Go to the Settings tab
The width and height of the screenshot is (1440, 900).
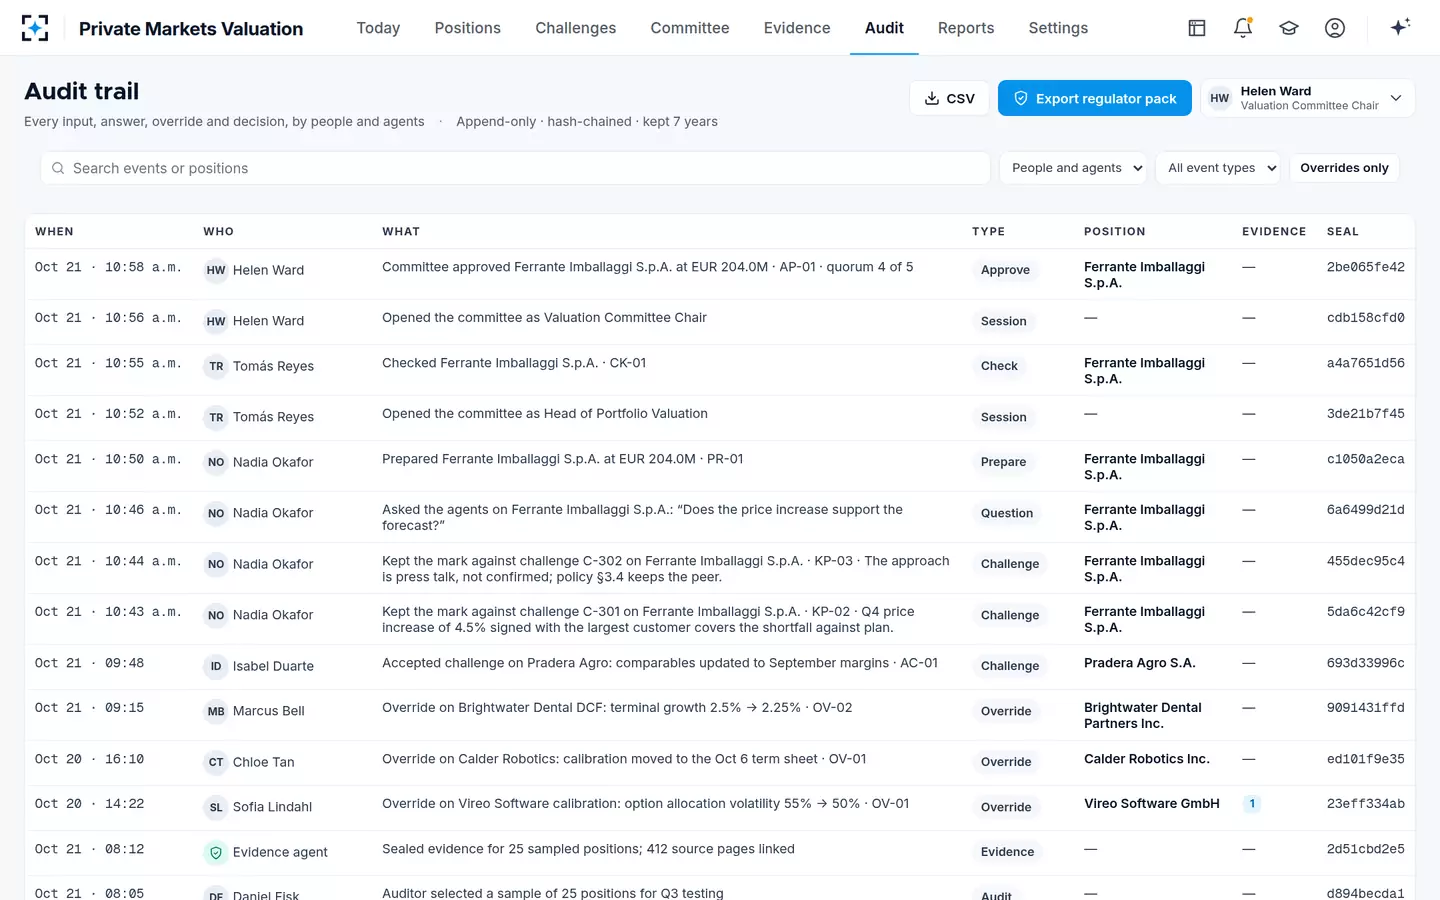1058,28
